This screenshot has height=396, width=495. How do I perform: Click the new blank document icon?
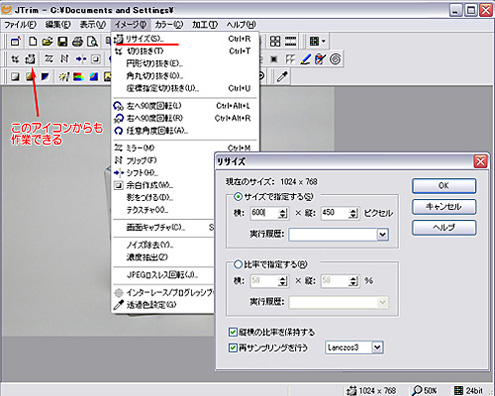pyautogui.click(x=33, y=42)
